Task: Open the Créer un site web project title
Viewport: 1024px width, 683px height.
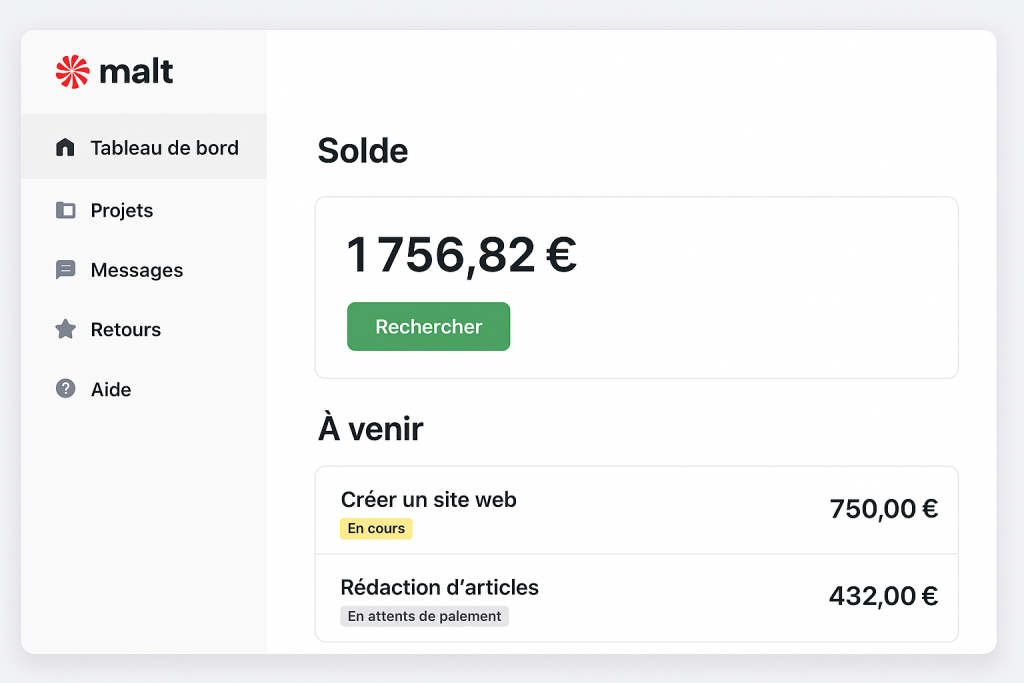Action: coord(429,499)
